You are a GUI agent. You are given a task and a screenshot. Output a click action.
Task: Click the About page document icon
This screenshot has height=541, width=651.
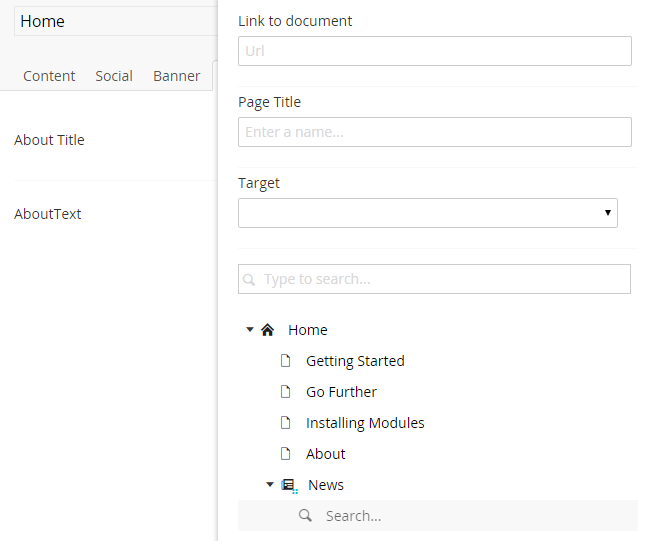point(285,454)
